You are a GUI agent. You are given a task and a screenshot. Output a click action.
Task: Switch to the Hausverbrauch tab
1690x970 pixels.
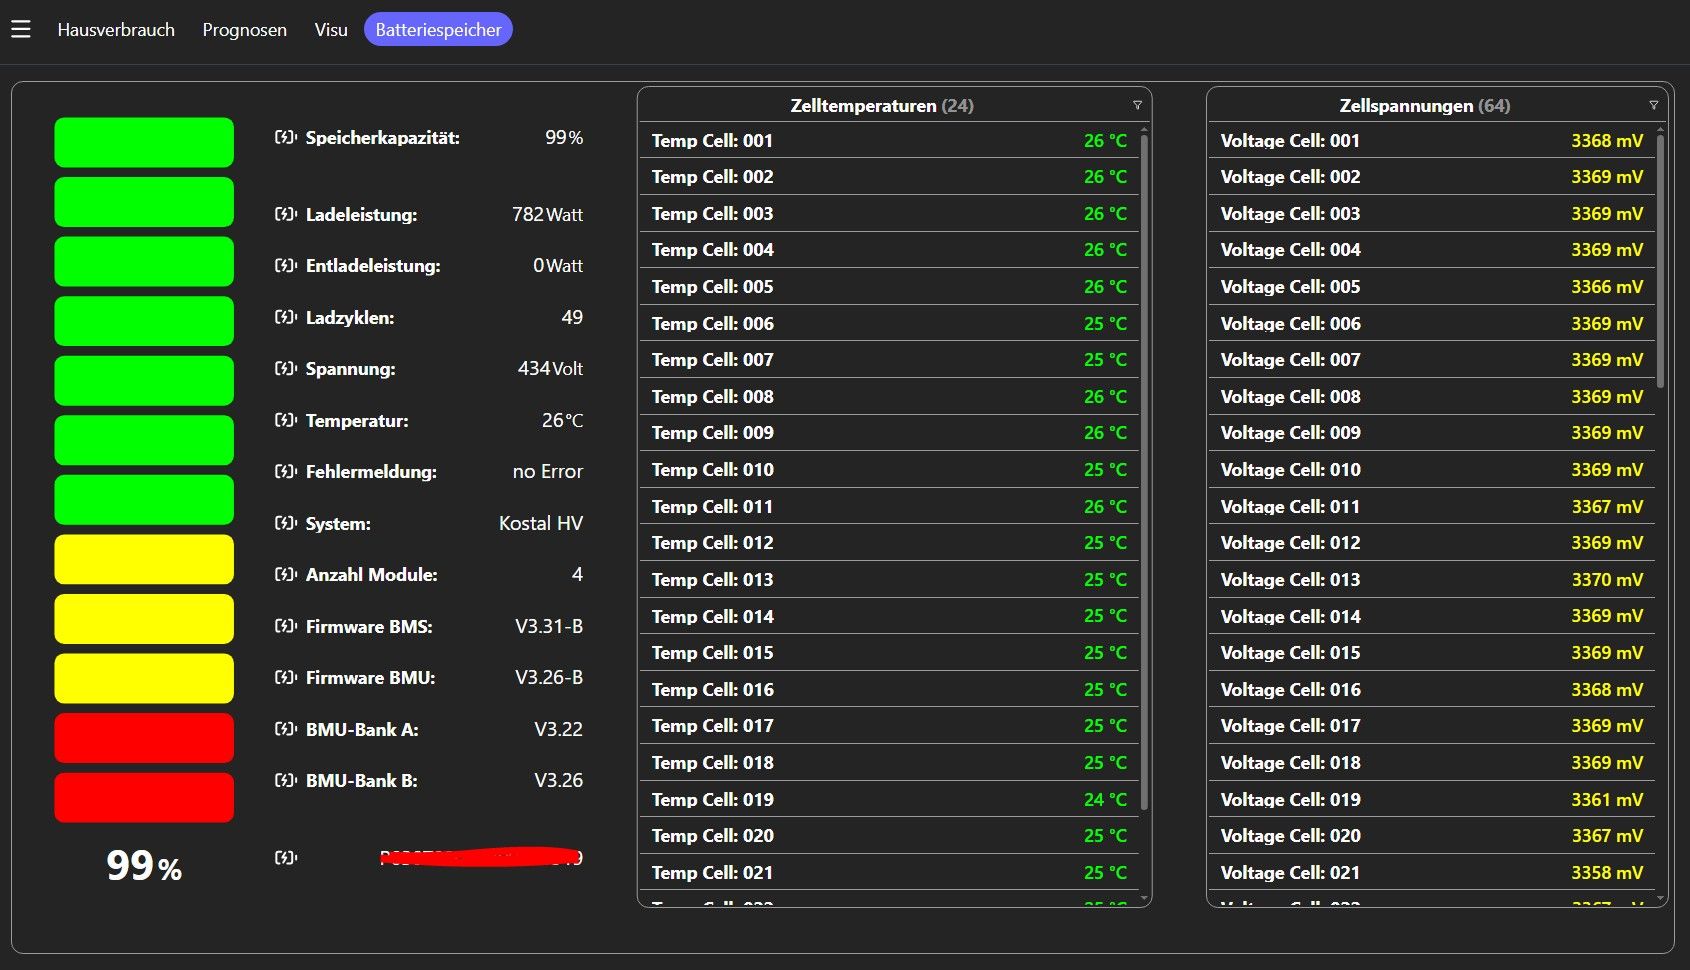pos(116,29)
